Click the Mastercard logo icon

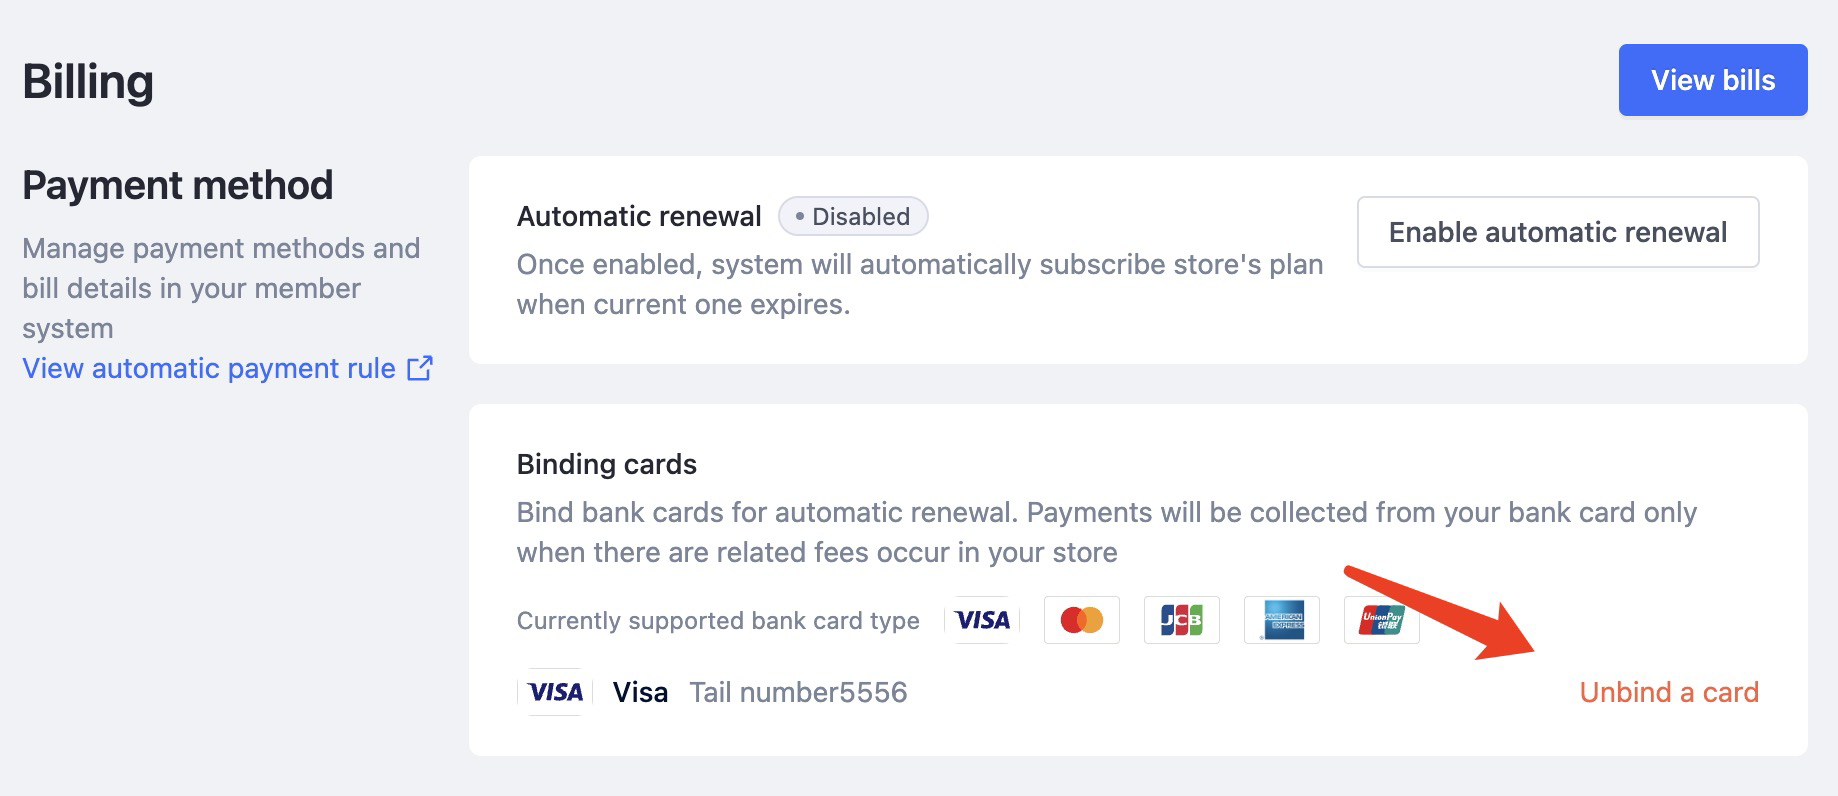click(x=1081, y=620)
